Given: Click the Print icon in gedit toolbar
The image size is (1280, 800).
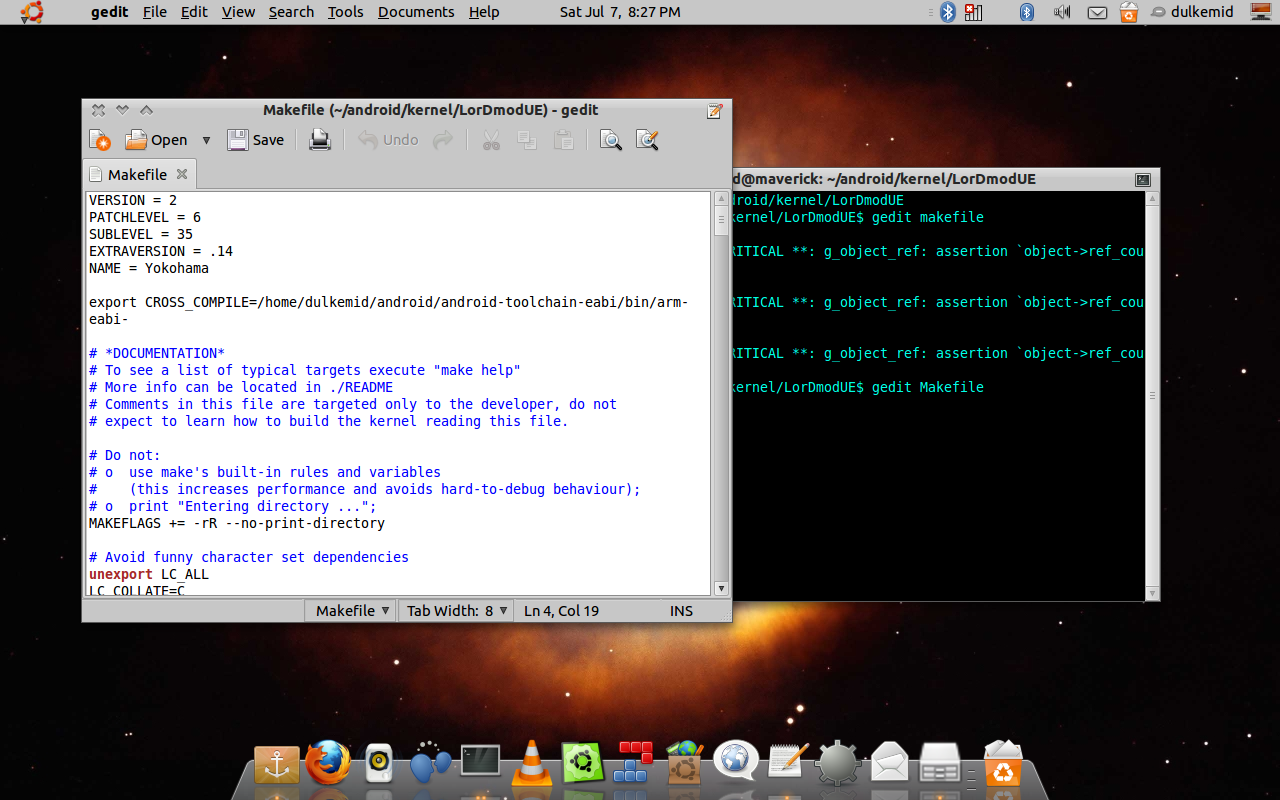Looking at the screenshot, I should pos(320,140).
